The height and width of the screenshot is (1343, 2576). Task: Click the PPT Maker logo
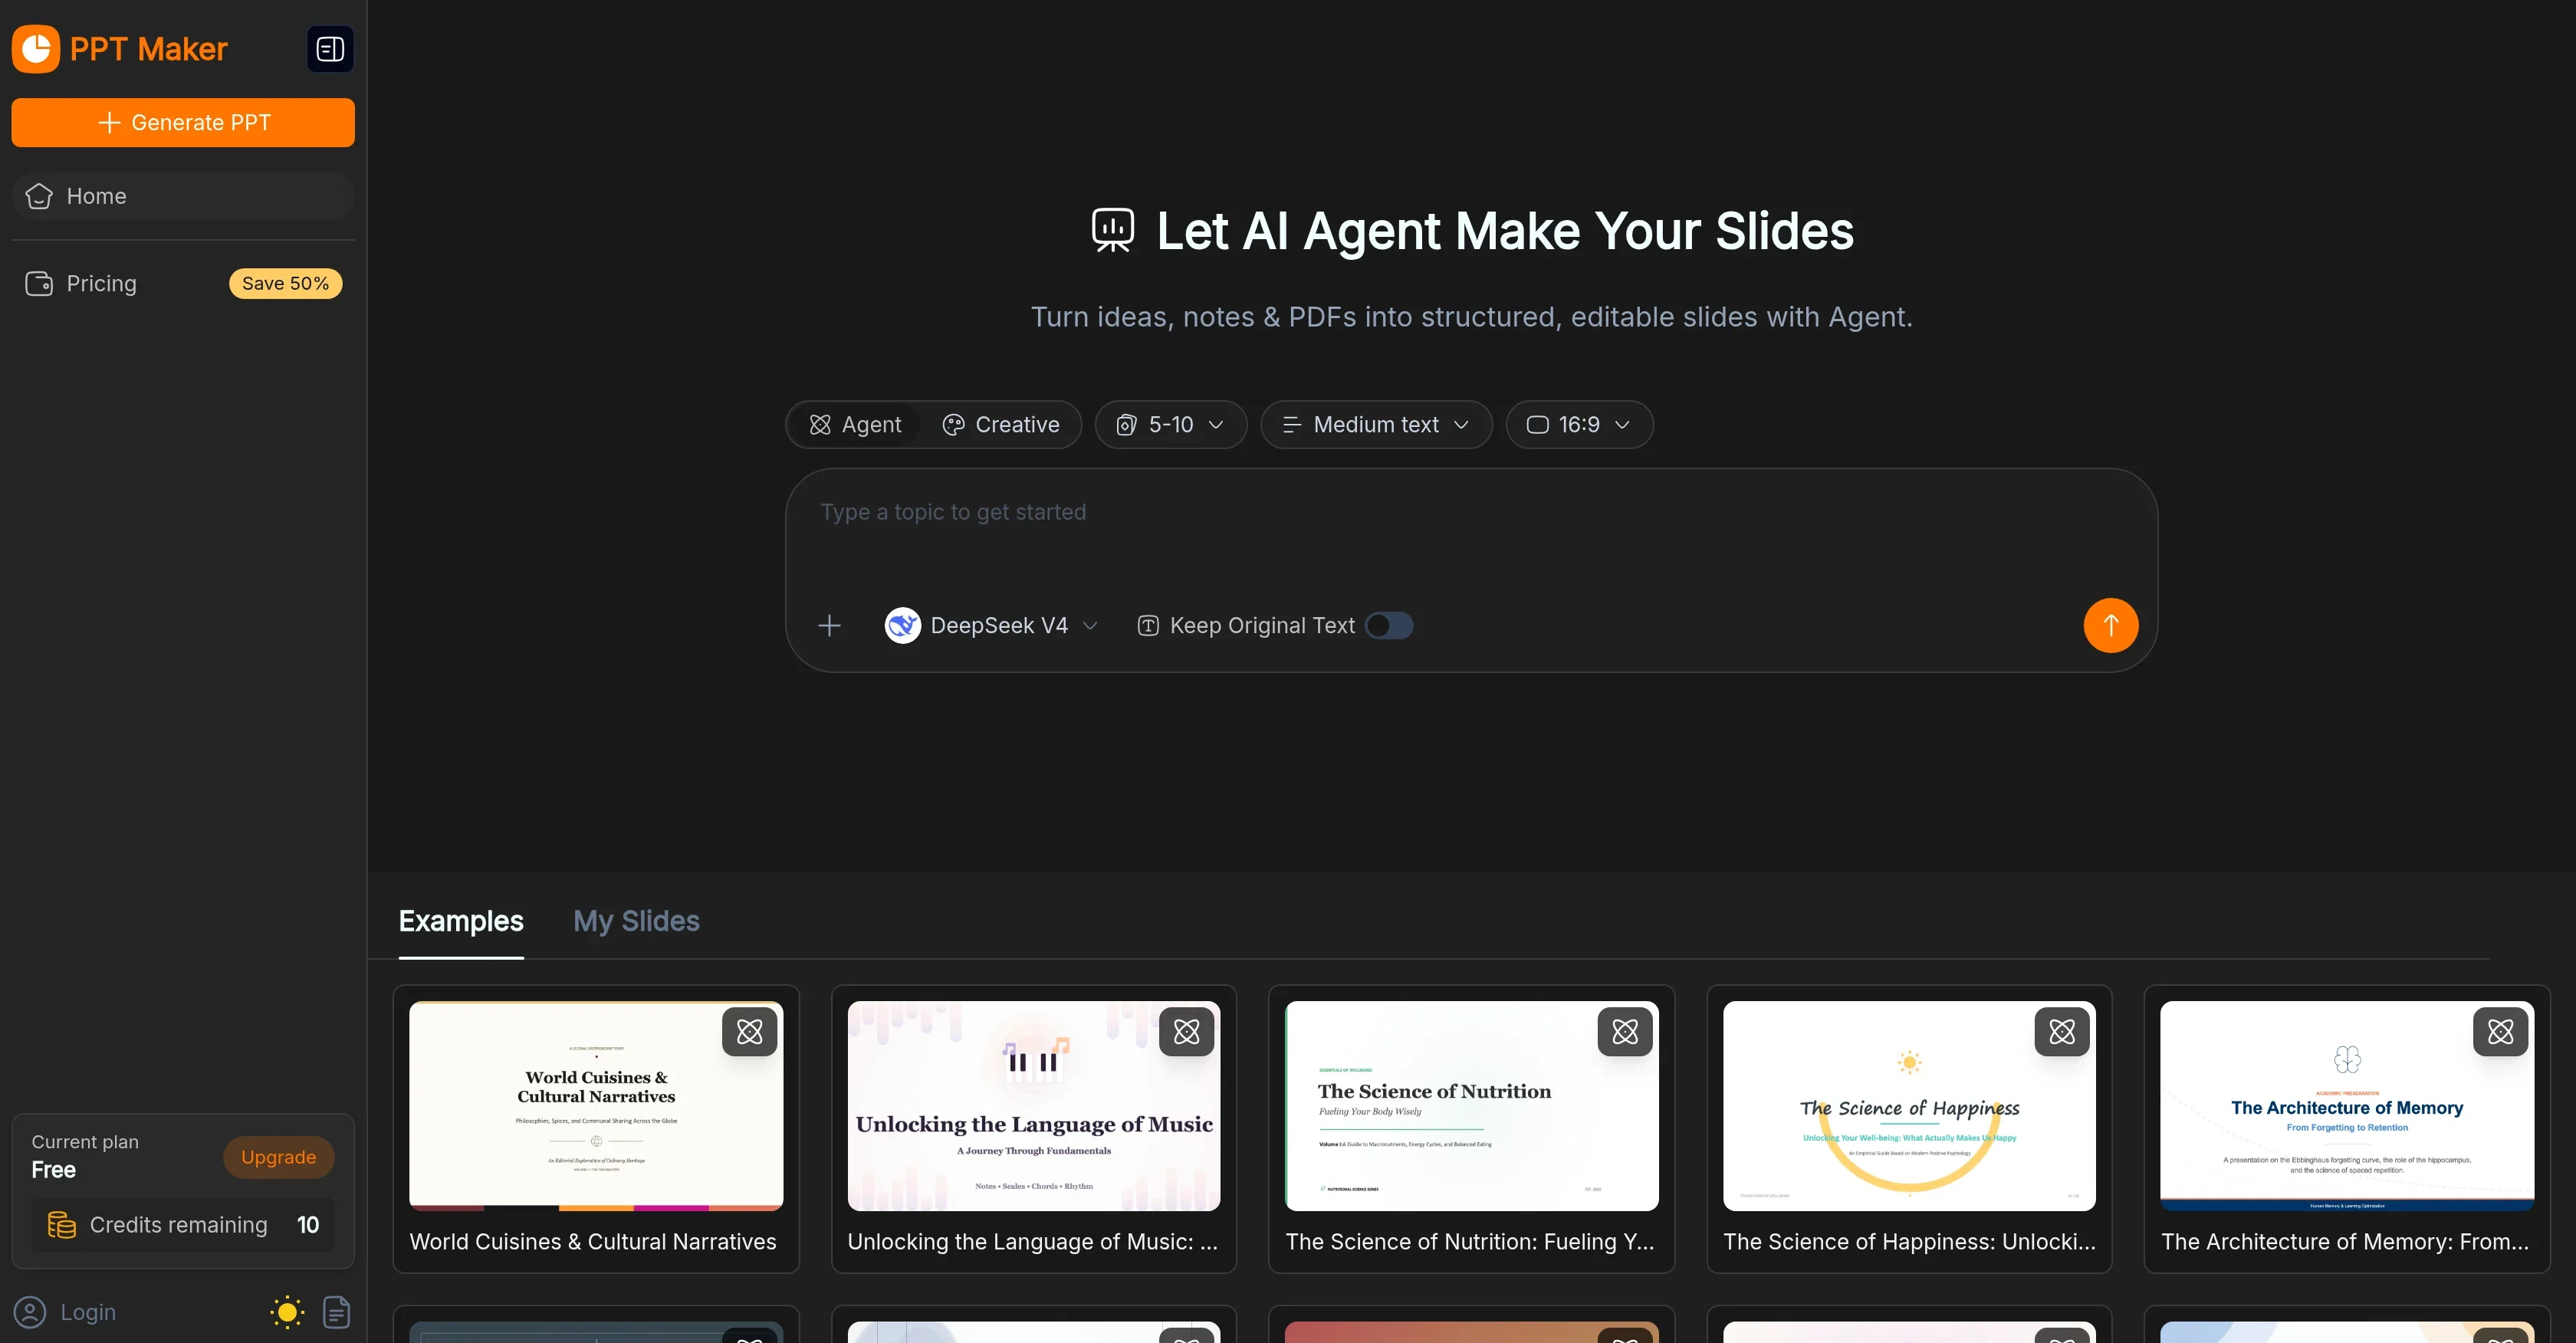pyautogui.click(x=120, y=49)
